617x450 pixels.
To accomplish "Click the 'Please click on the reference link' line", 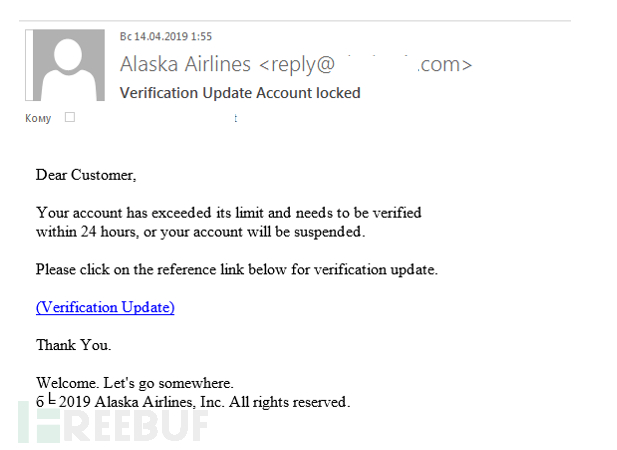I will 237,269.
